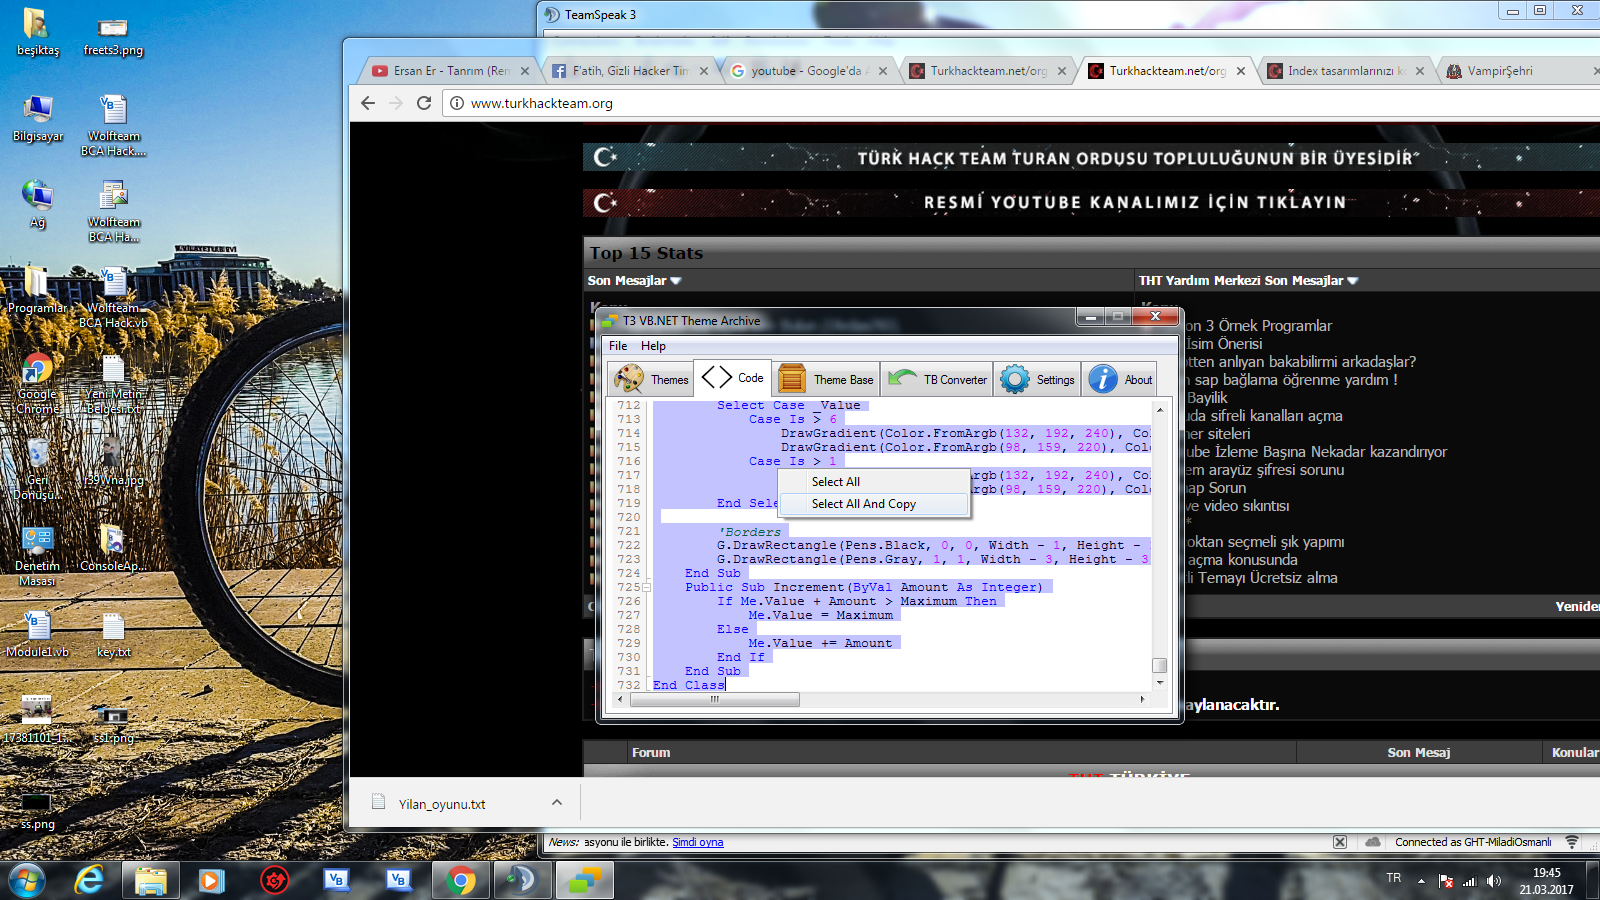
Task: Click the code editor vertical scrollbar thumb
Action: click(x=1160, y=665)
